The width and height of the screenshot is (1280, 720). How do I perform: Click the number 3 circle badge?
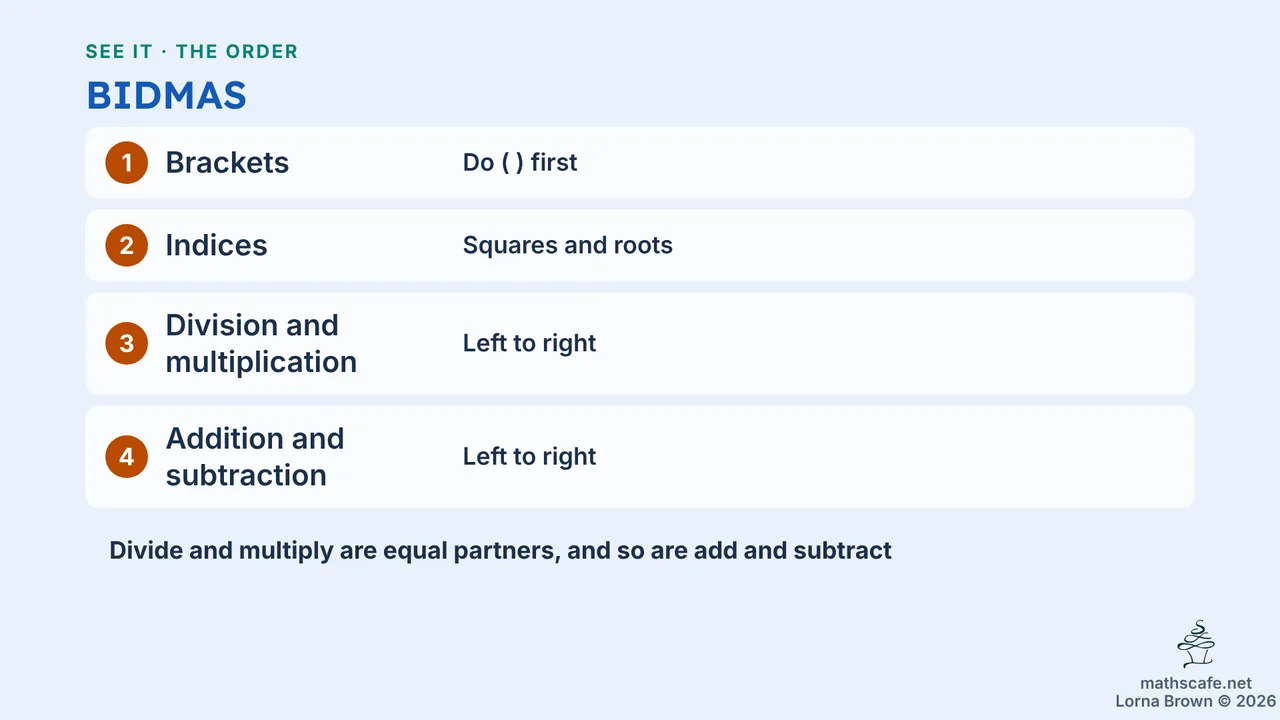(x=126, y=343)
